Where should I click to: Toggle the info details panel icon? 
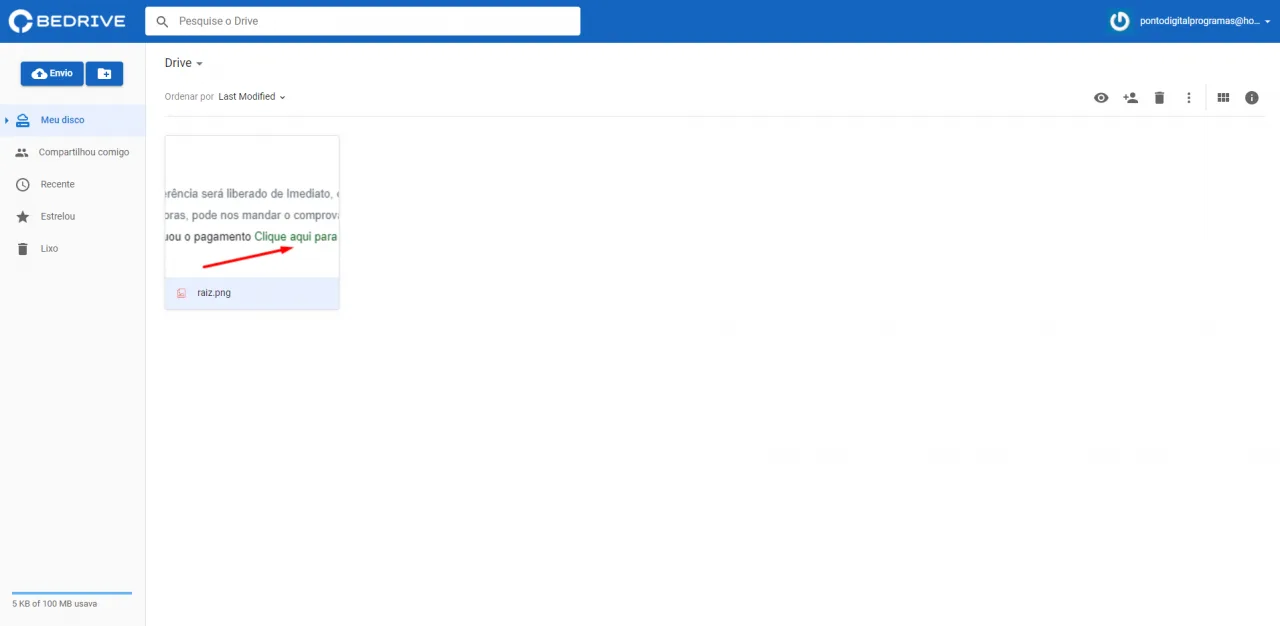[1252, 98]
